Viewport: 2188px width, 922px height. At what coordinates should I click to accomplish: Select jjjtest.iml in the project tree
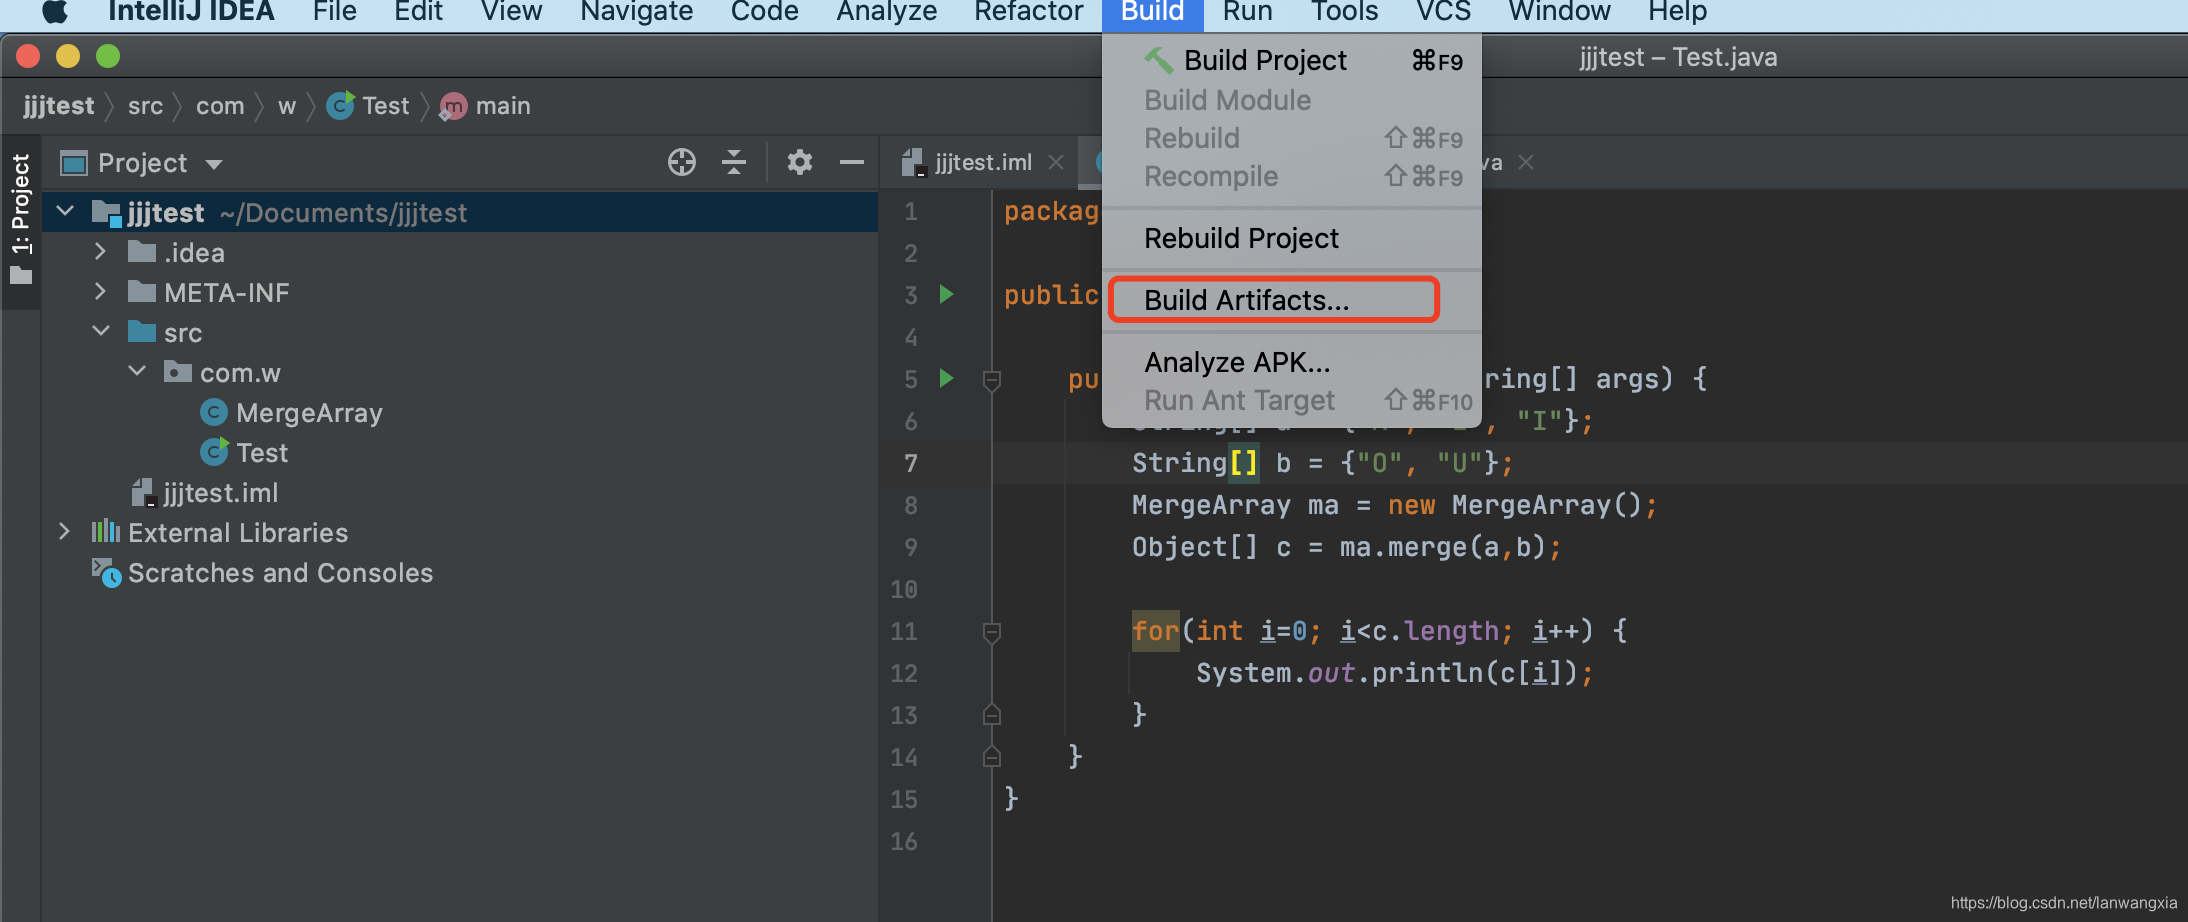(221, 492)
